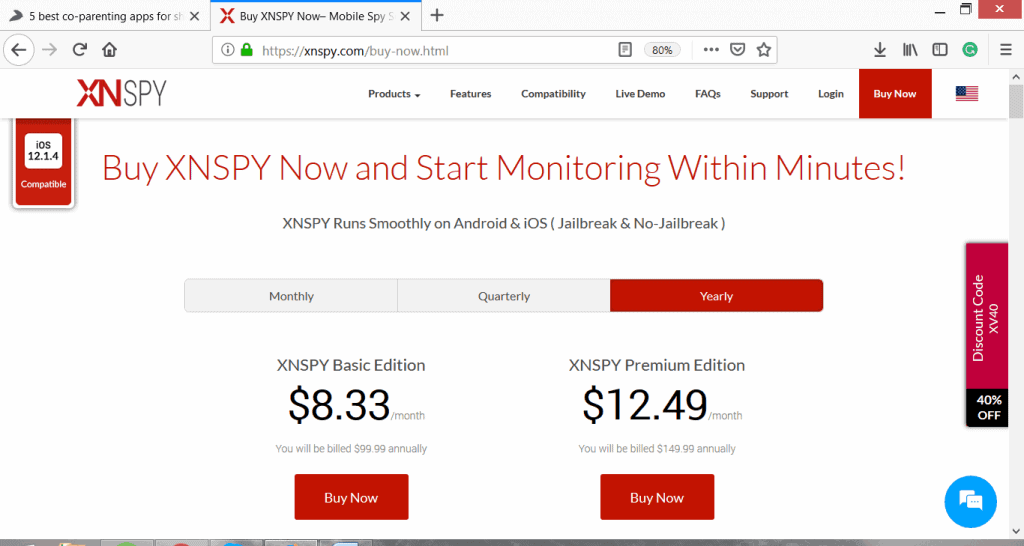Image resolution: width=1024 pixels, height=546 pixels.
Task: Buy Now for XNSPY Premium Edition
Action: (x=657, y=497)
